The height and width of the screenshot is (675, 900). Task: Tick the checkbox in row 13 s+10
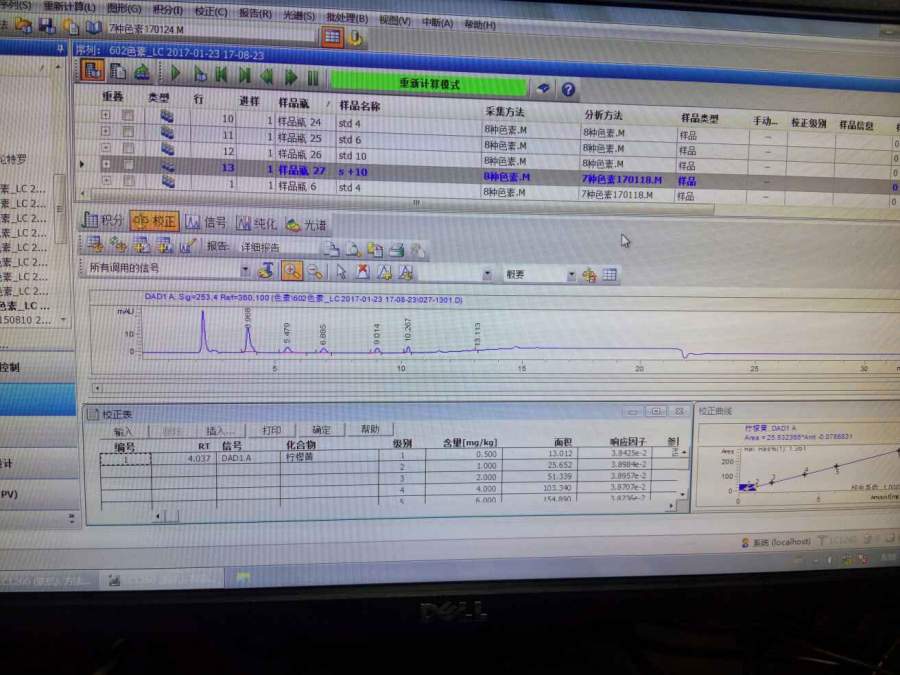(x=129, y=165)
